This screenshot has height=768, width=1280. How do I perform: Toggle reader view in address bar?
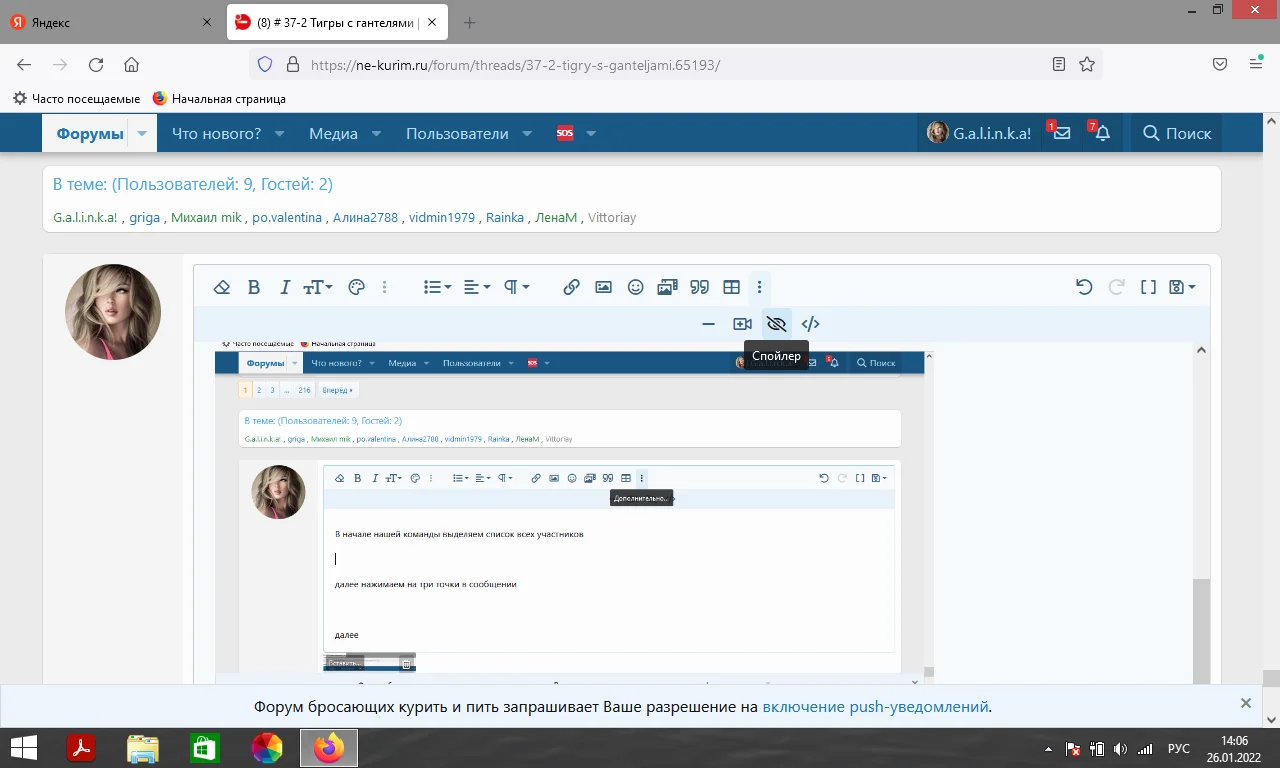(1059, 64)
